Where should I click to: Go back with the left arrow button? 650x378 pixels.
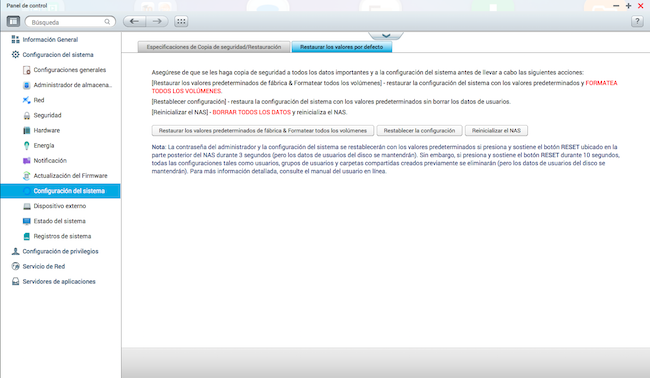(134, 21)
